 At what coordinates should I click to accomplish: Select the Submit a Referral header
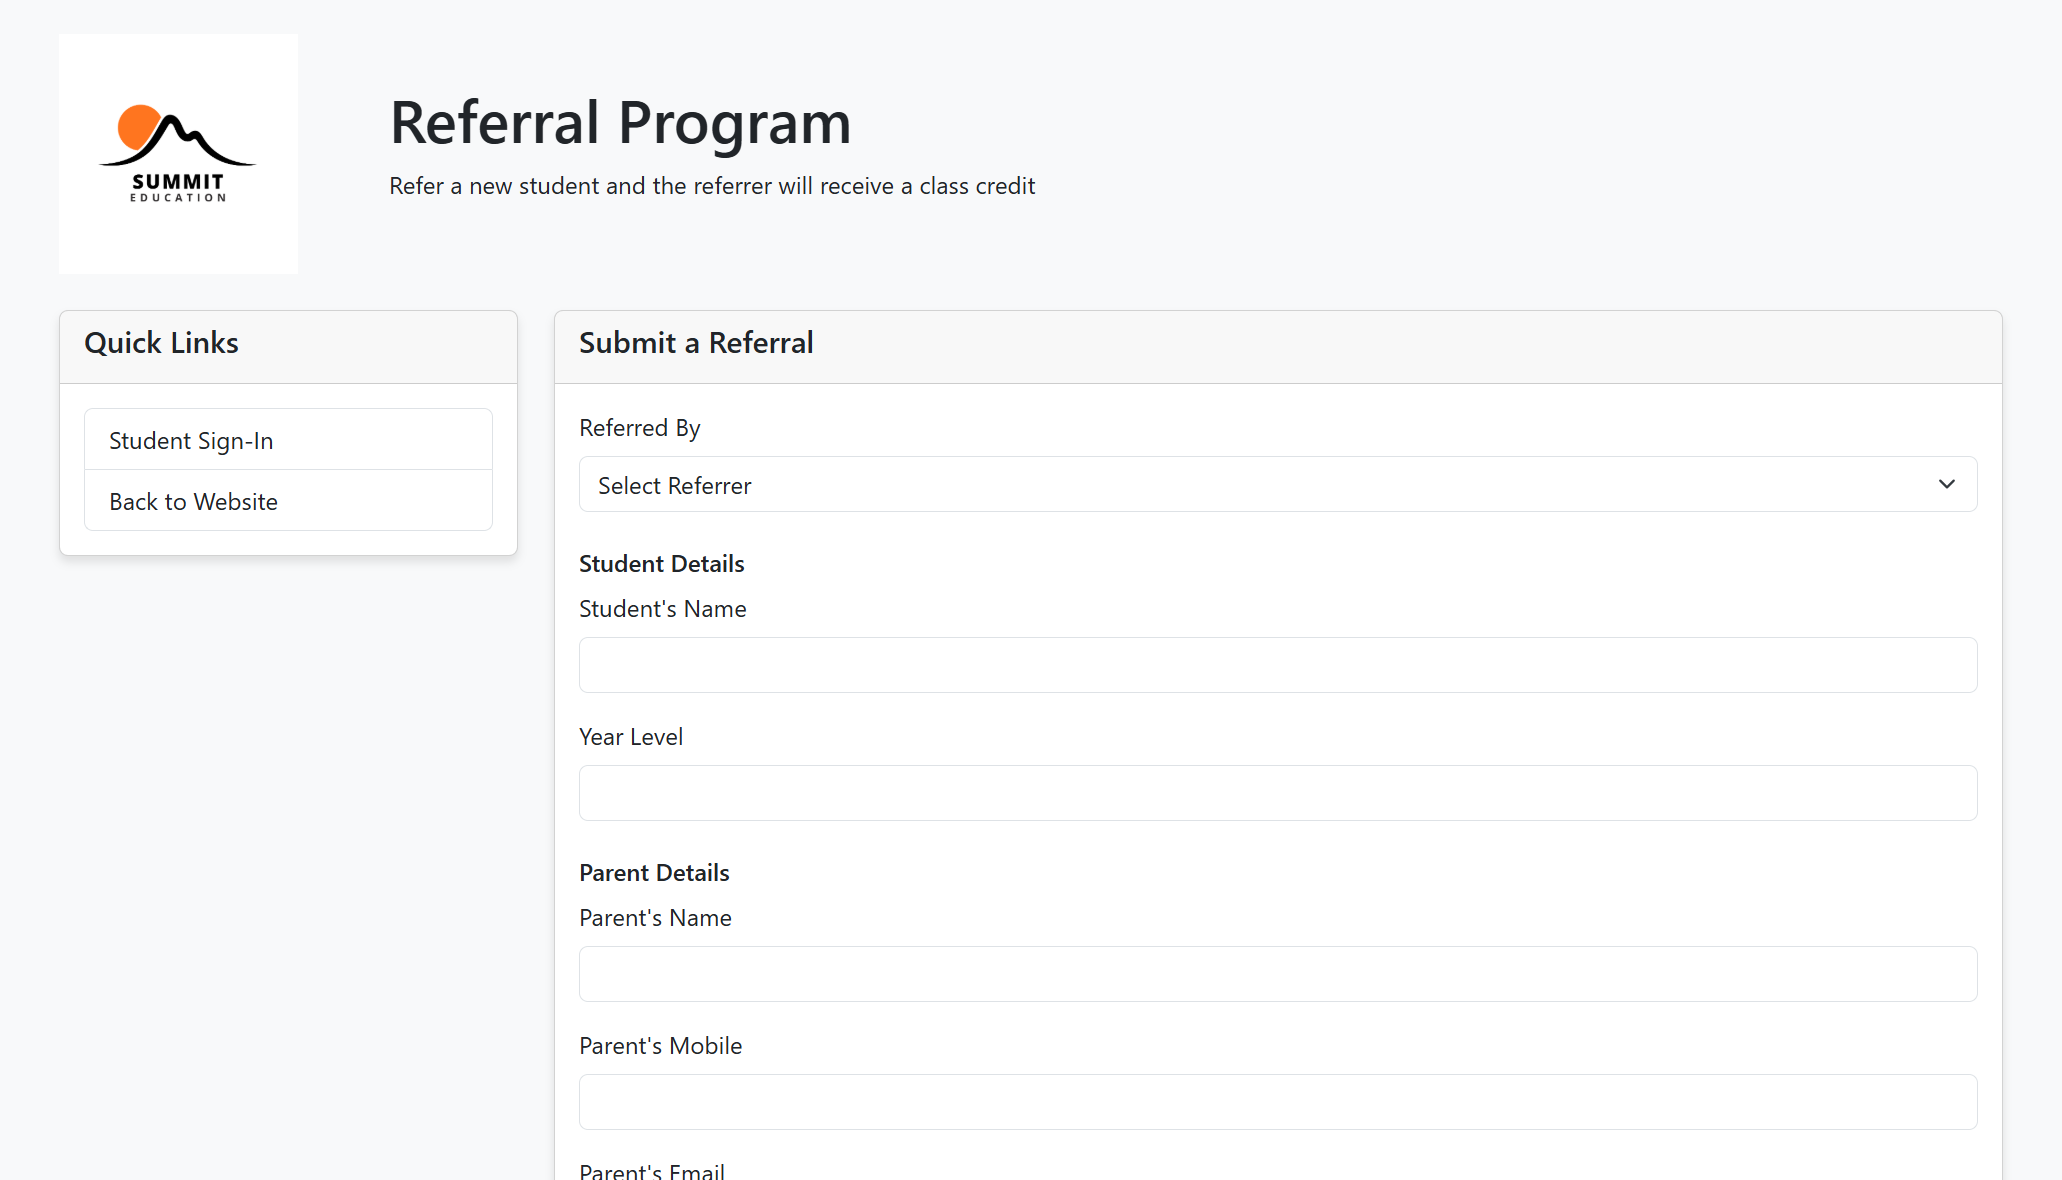pyautogui.click(x=696, y=343)
